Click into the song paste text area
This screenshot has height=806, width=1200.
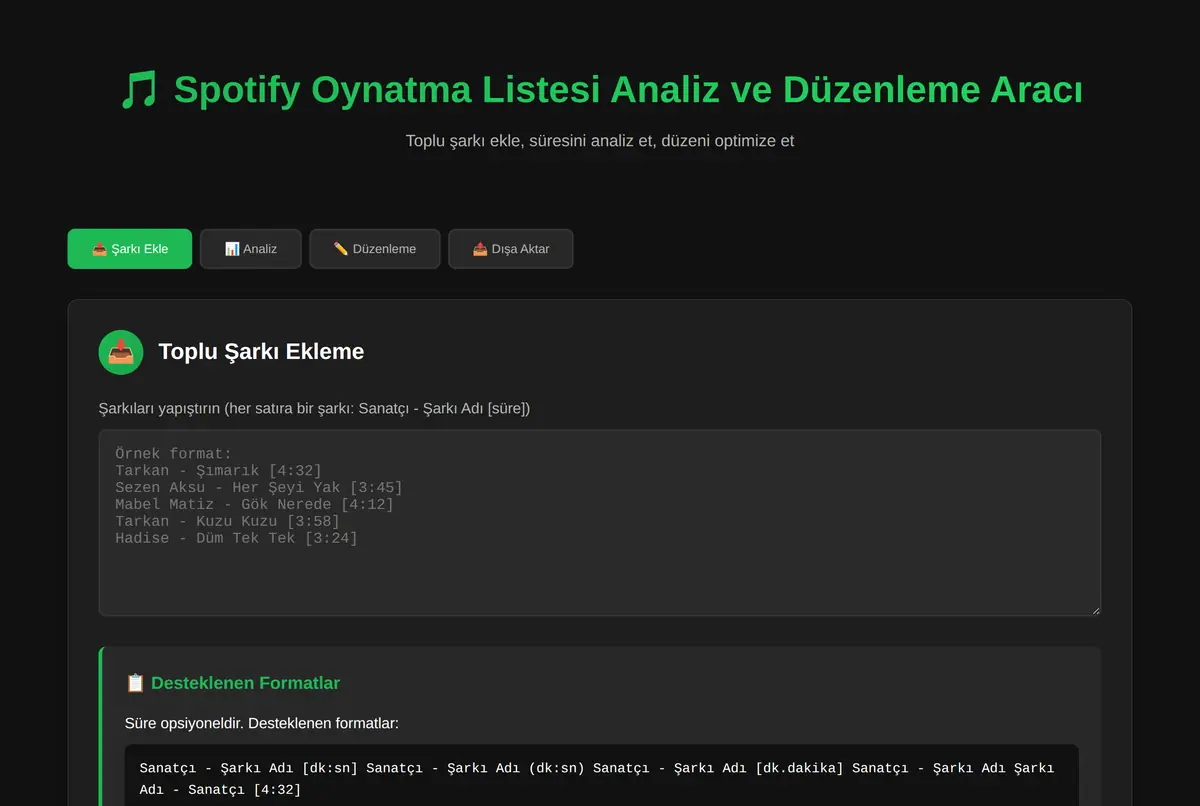[x=600, y=523]
